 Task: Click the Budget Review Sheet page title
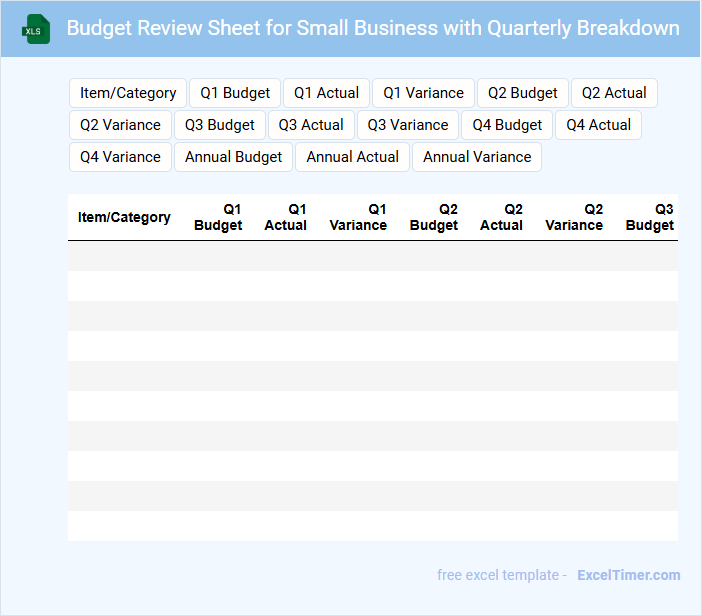(x=373, y=28)
